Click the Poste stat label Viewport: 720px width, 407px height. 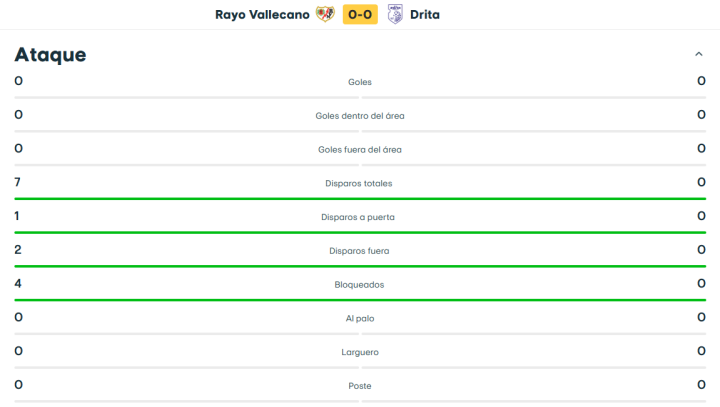tap(360, 386)
